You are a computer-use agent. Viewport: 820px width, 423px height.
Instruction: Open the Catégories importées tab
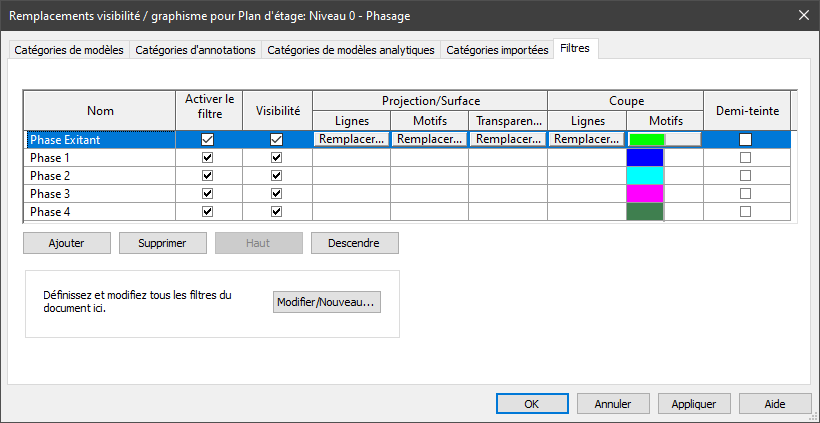pos(497,50)
